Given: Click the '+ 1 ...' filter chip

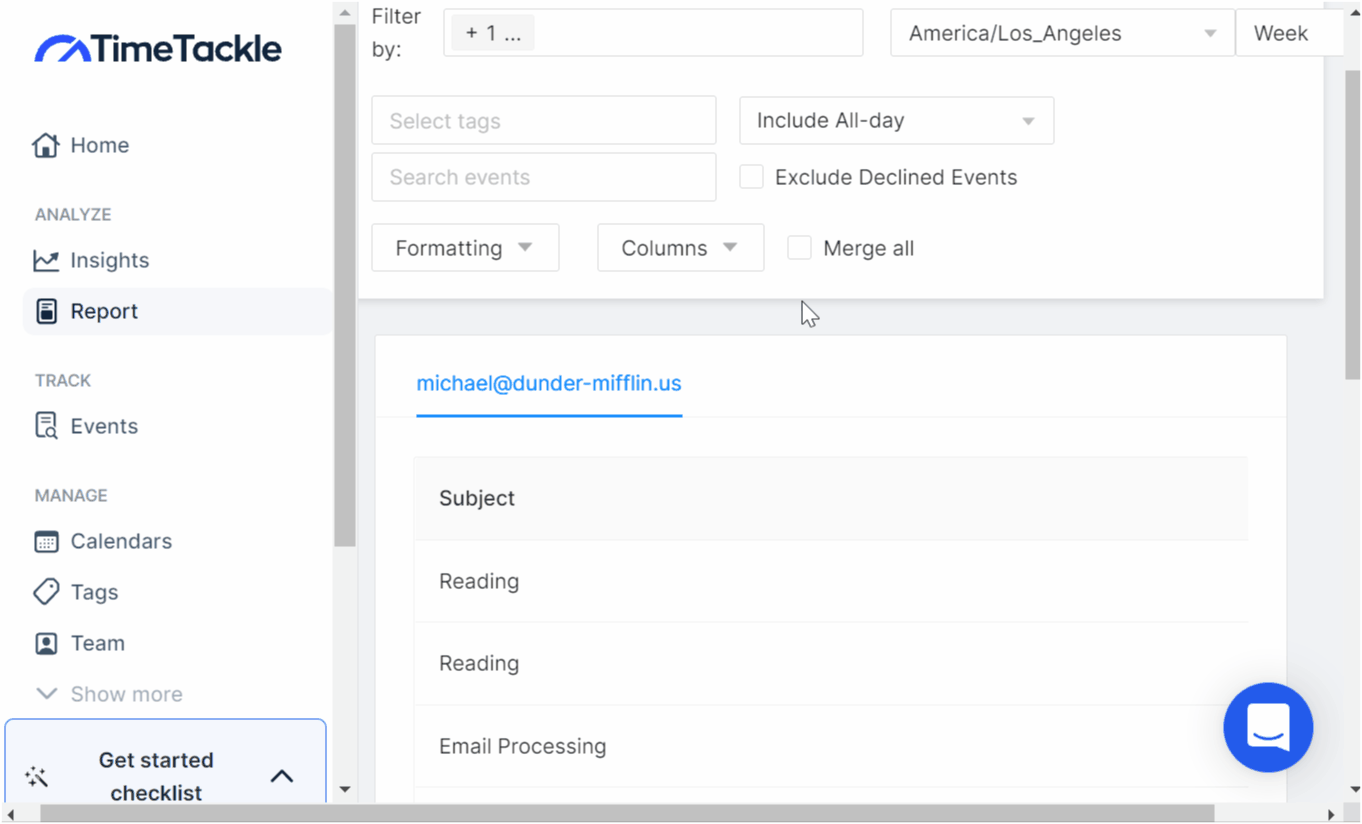Looking at the screenshot, I should 493,33.
